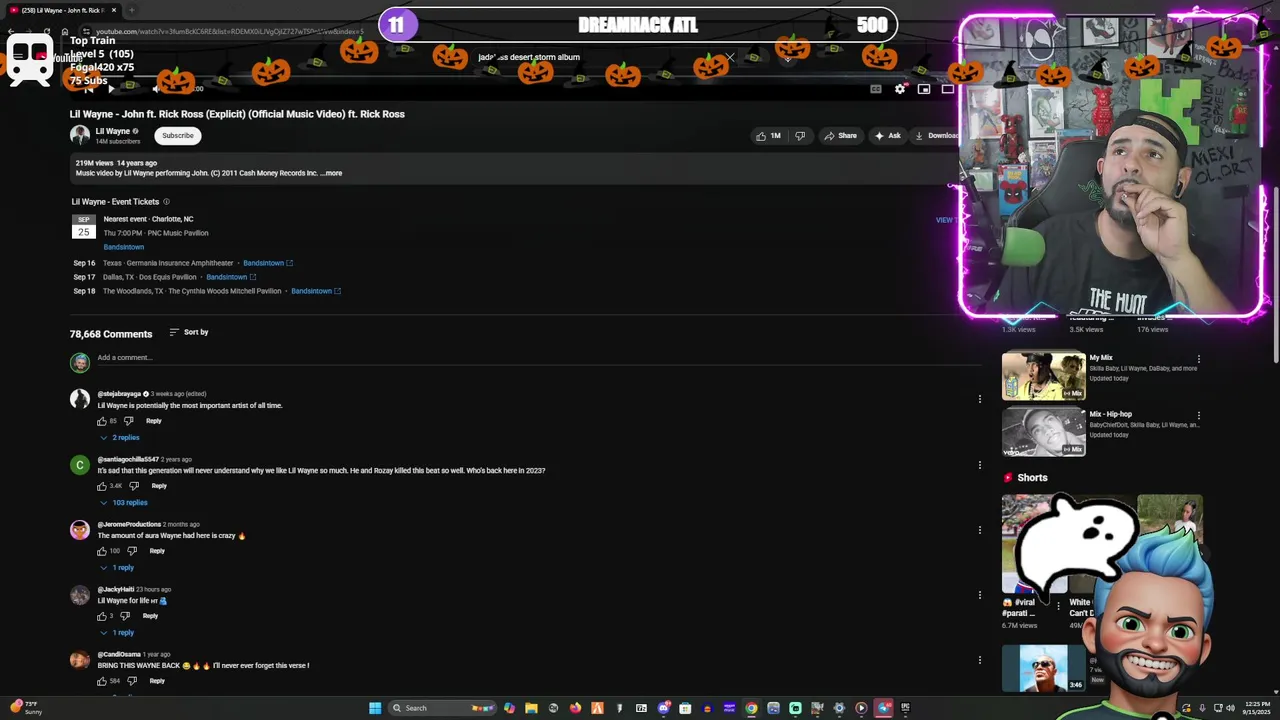Screen dimensions: 1280x720
Task: Reply to the @stejabrayaga comment
Action: coord(154,421)
